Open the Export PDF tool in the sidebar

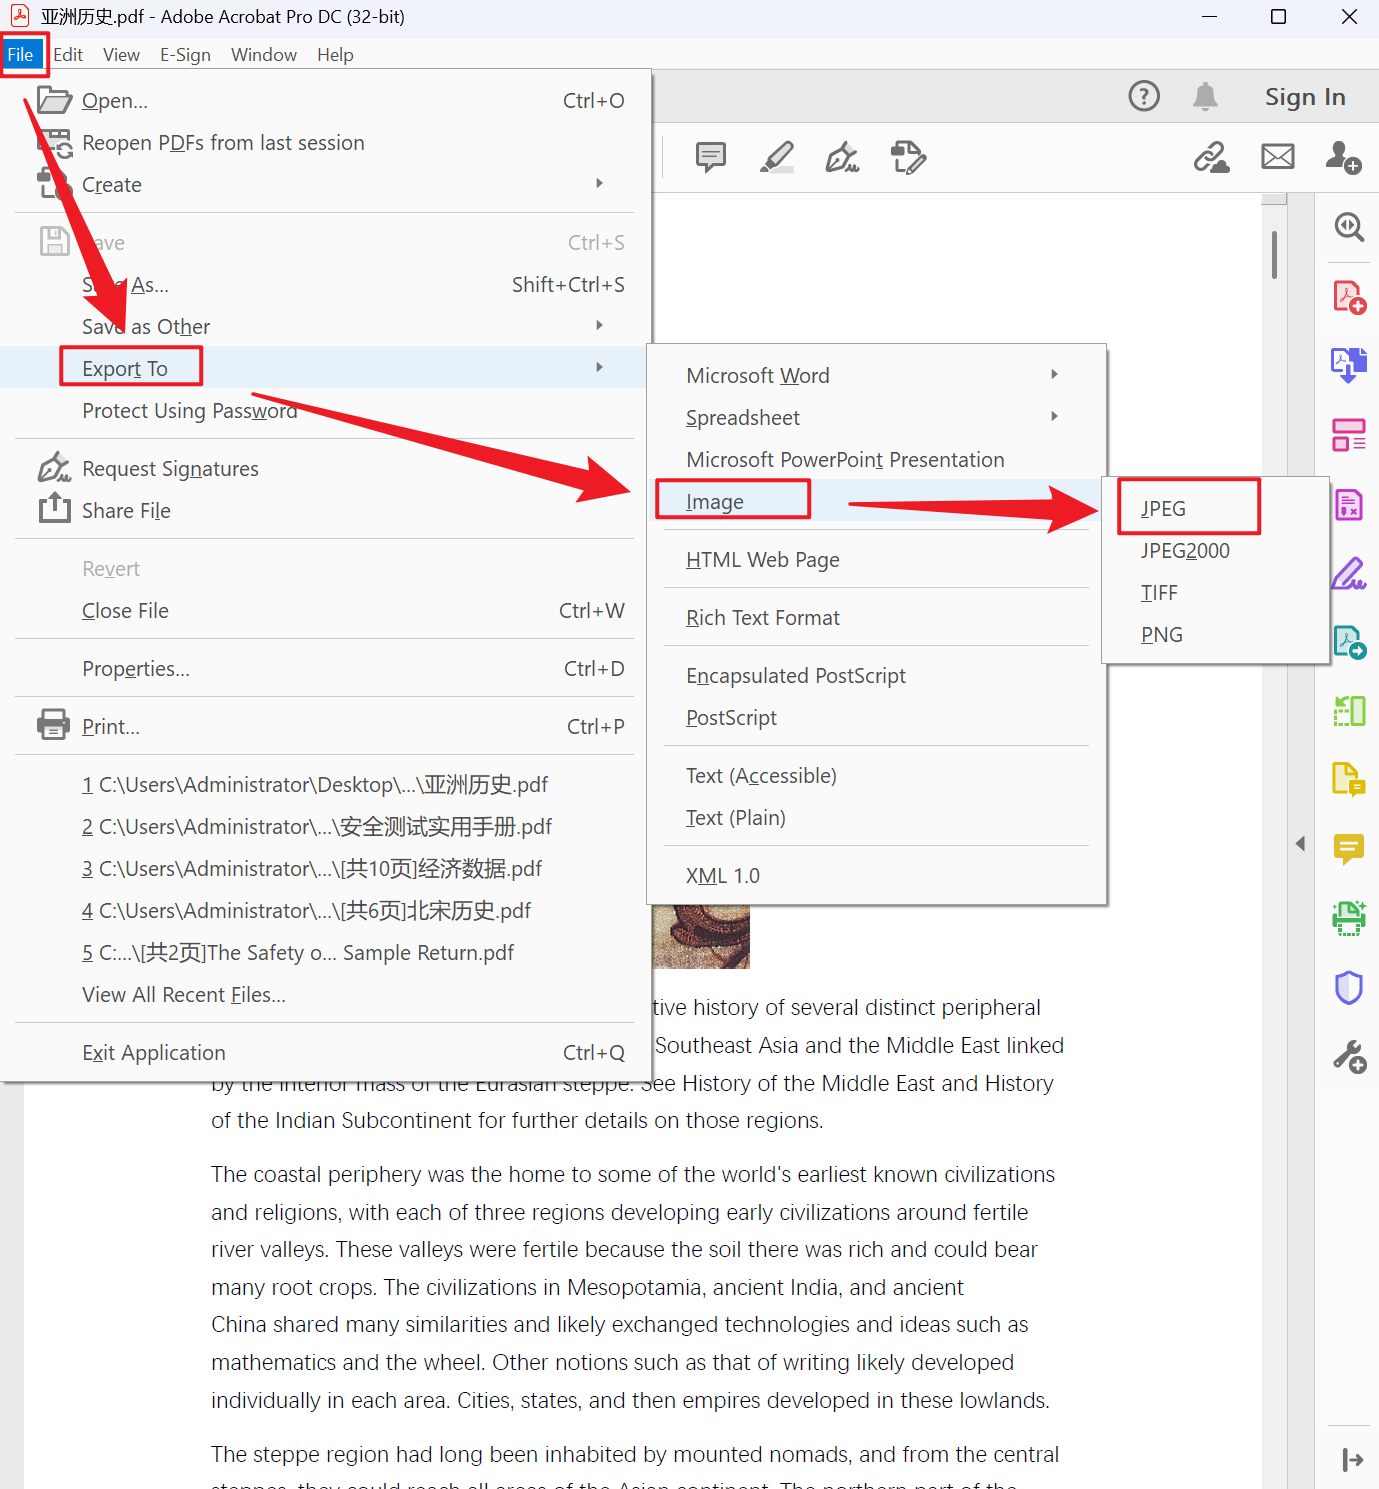[1349, 642]
